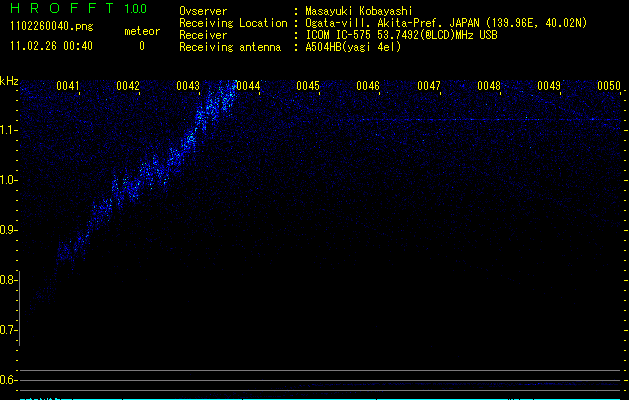Click the 0047 time marker

[x=428, y=86]
